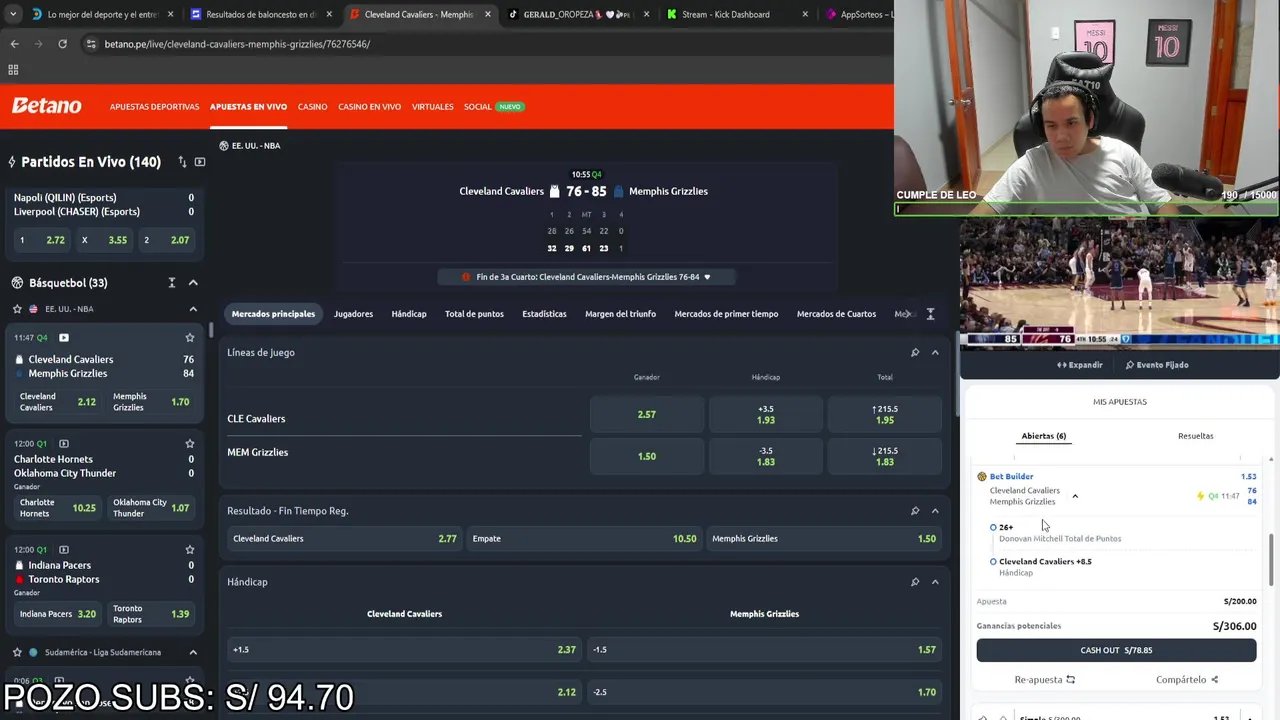Screen dimensions: 1280x720
Task: Pin the Resultado - Fin Tiempo Reg. market
Action: [914, 511]
